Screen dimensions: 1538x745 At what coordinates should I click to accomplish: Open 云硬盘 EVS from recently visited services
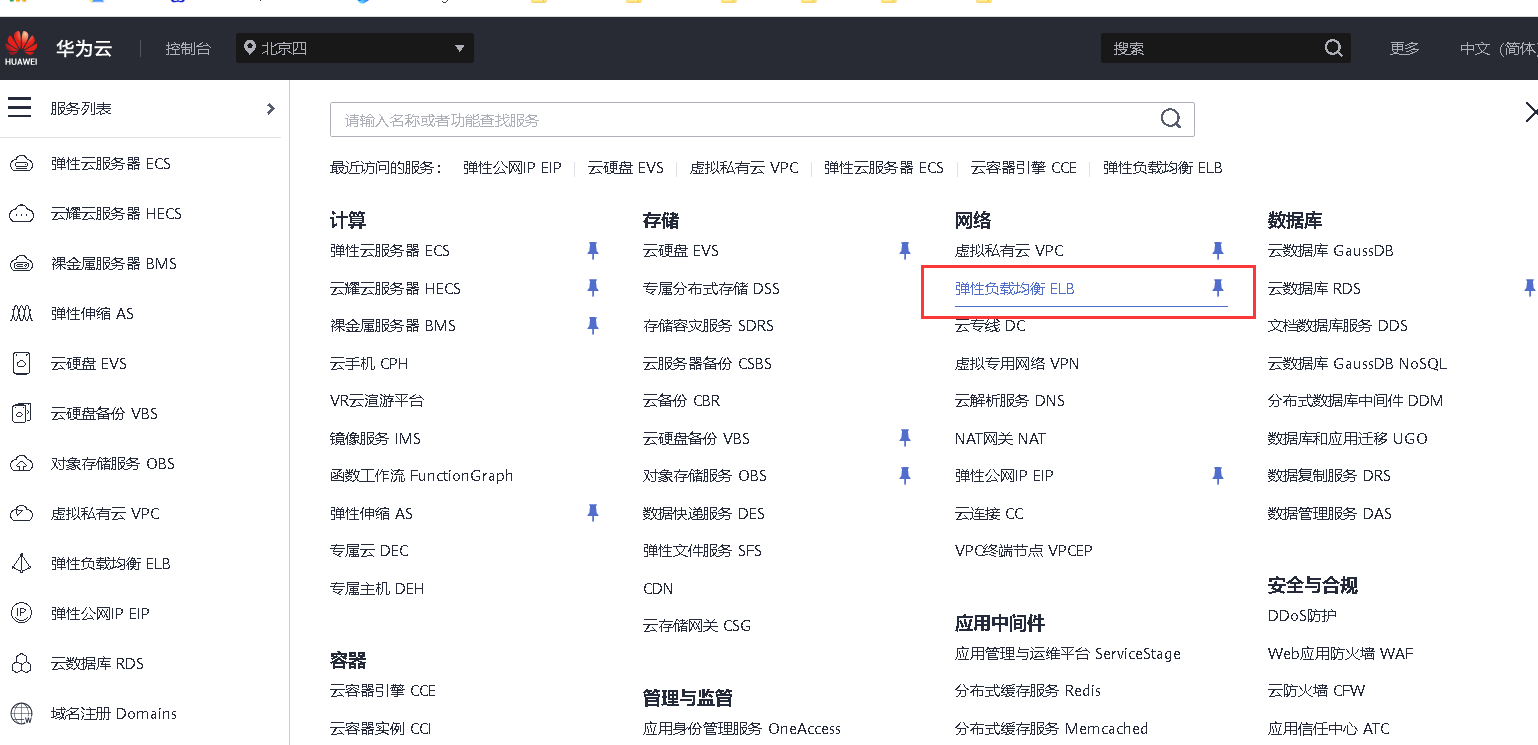coord(626,168)
